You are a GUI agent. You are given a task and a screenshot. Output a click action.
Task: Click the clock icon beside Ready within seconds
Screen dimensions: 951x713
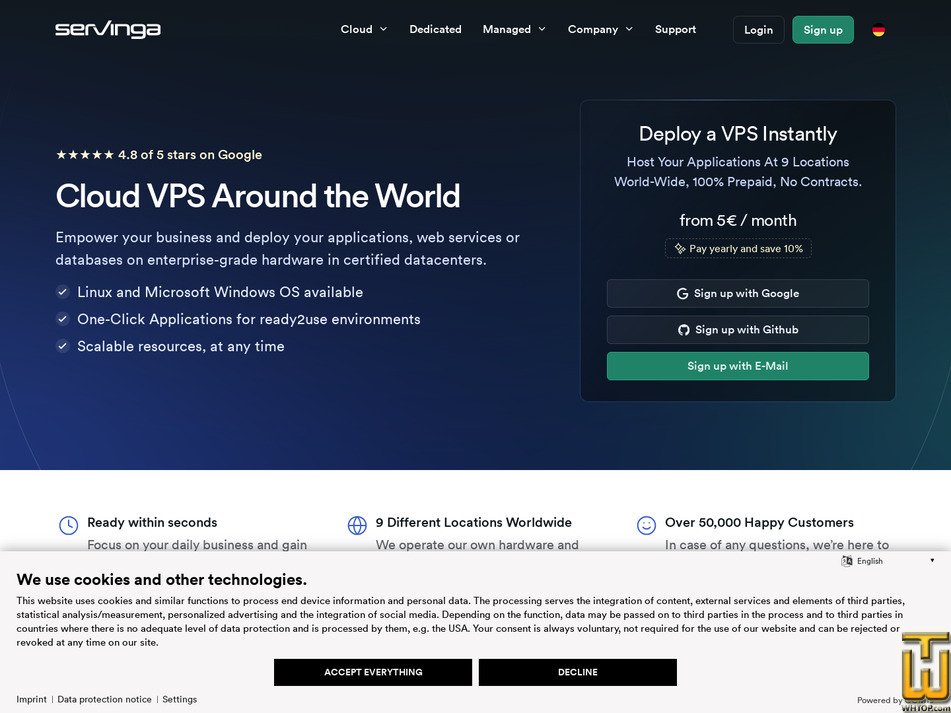click(68, 524)
